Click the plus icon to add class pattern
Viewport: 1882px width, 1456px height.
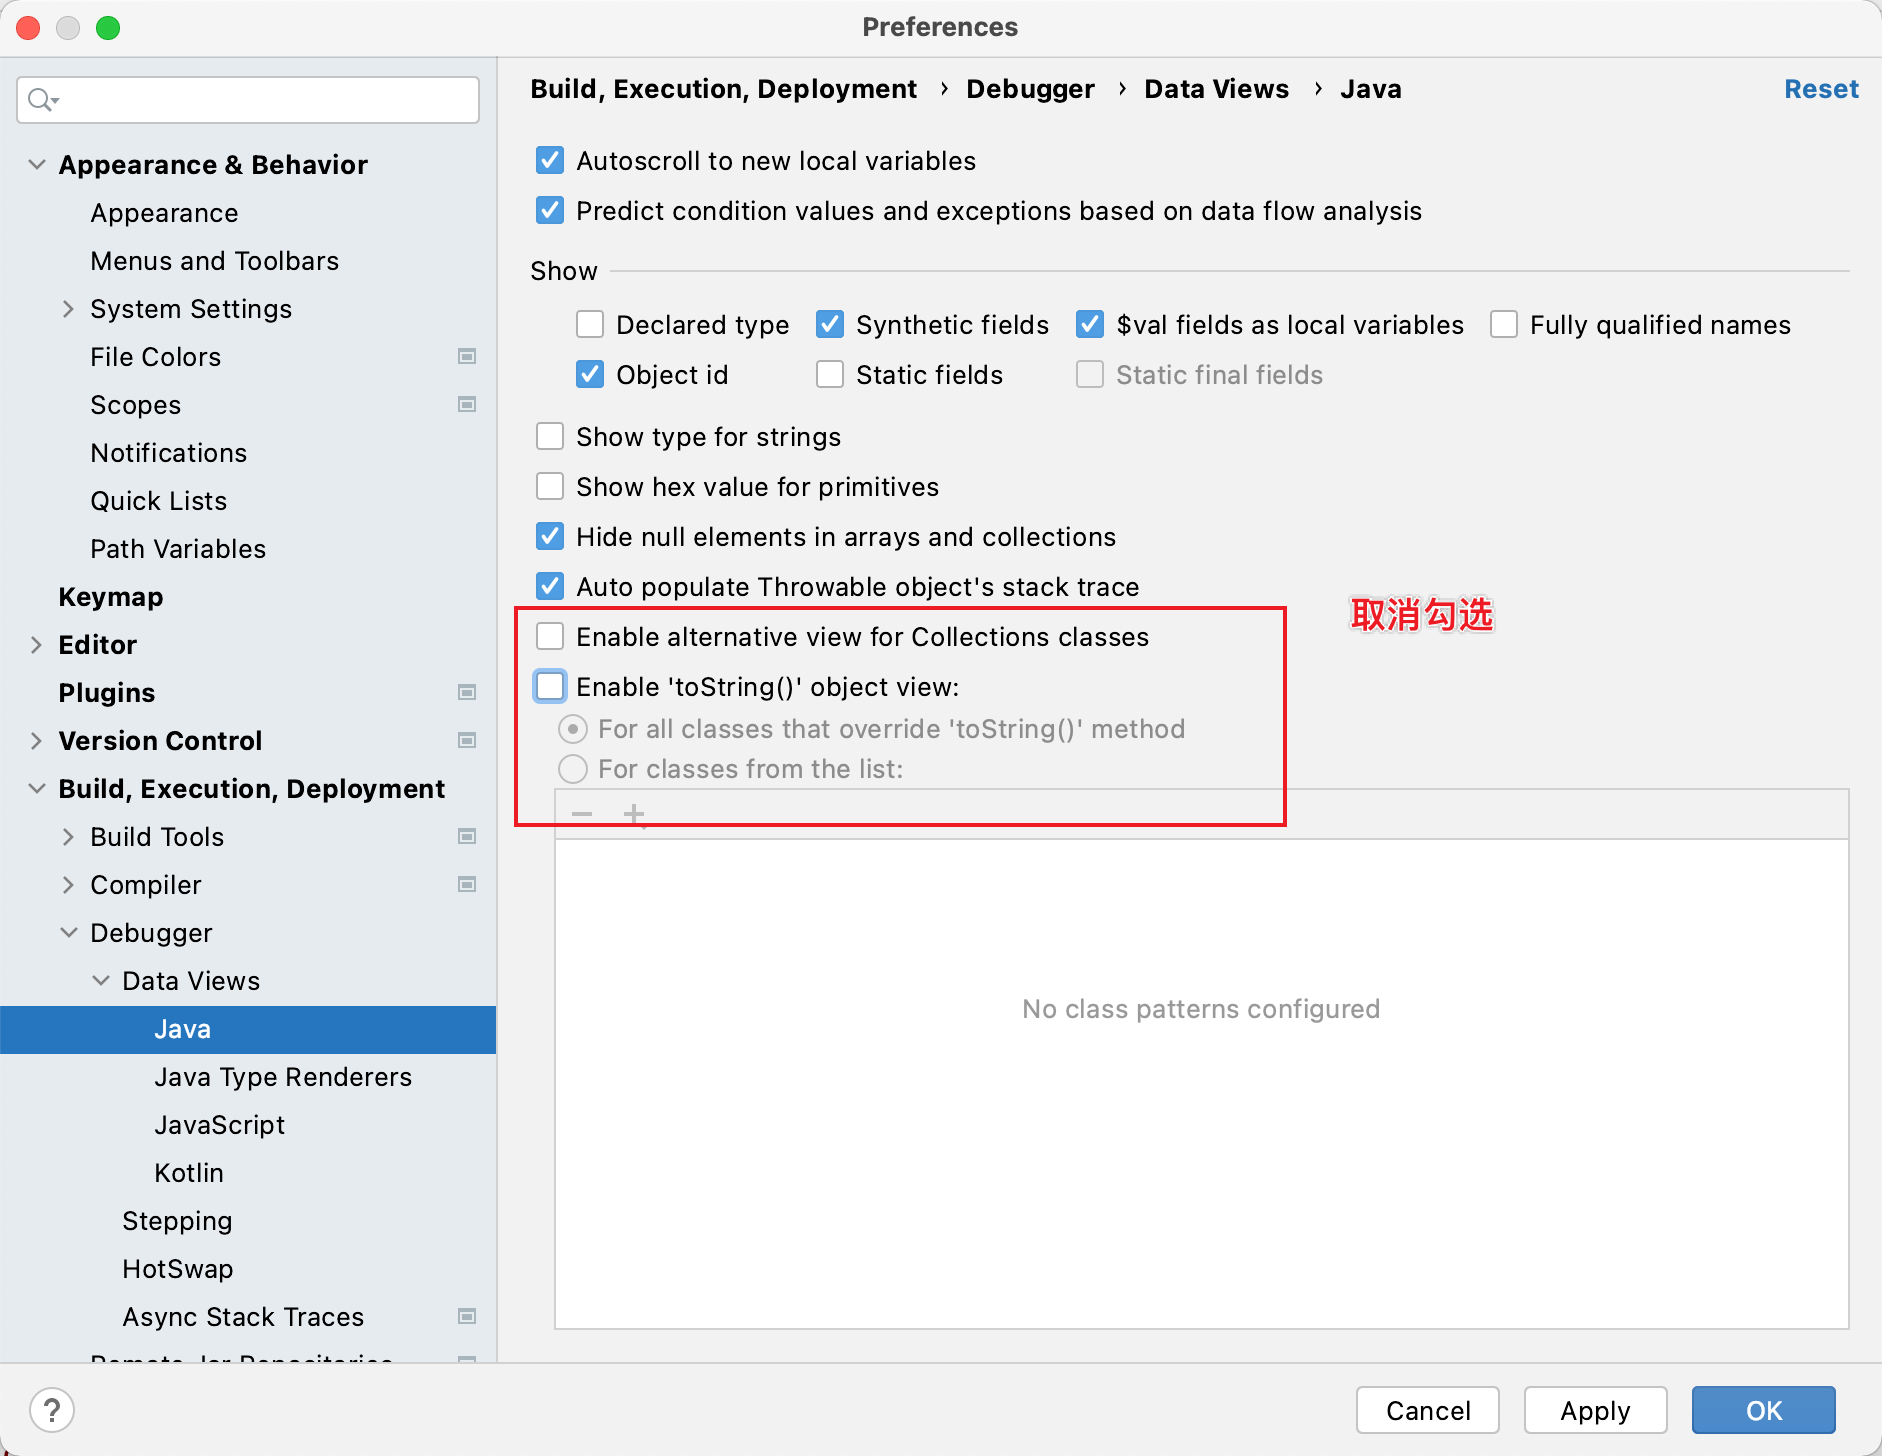[634, 814]
